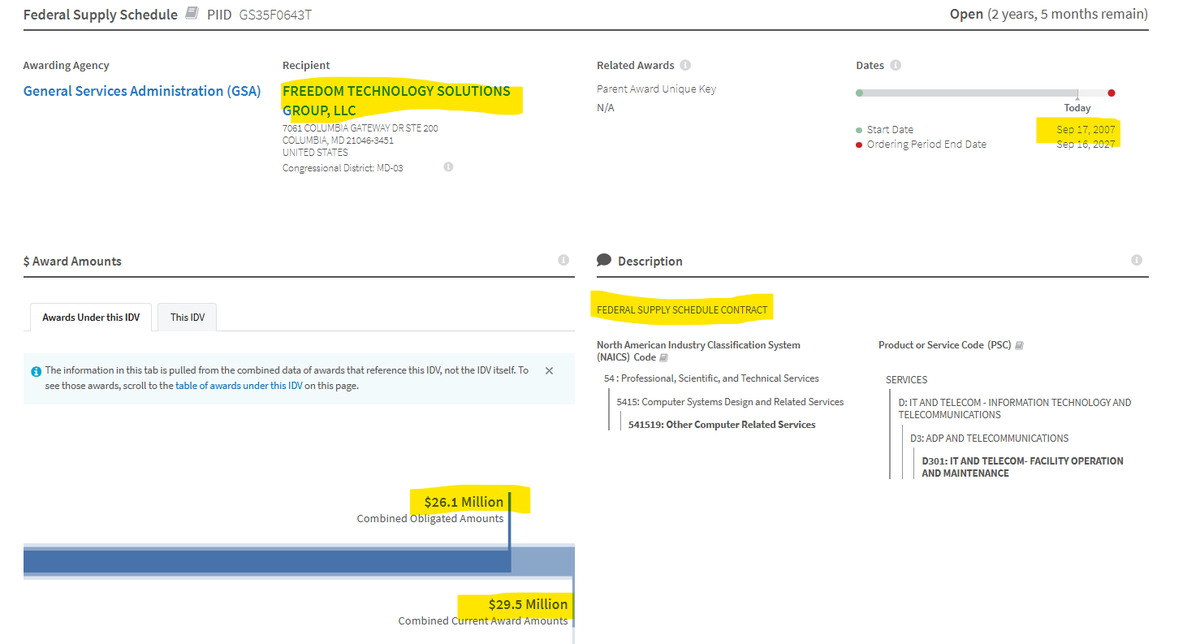
Task: Click the dark blue combined obligated amounts bar
Action: [x=266, y=561]
